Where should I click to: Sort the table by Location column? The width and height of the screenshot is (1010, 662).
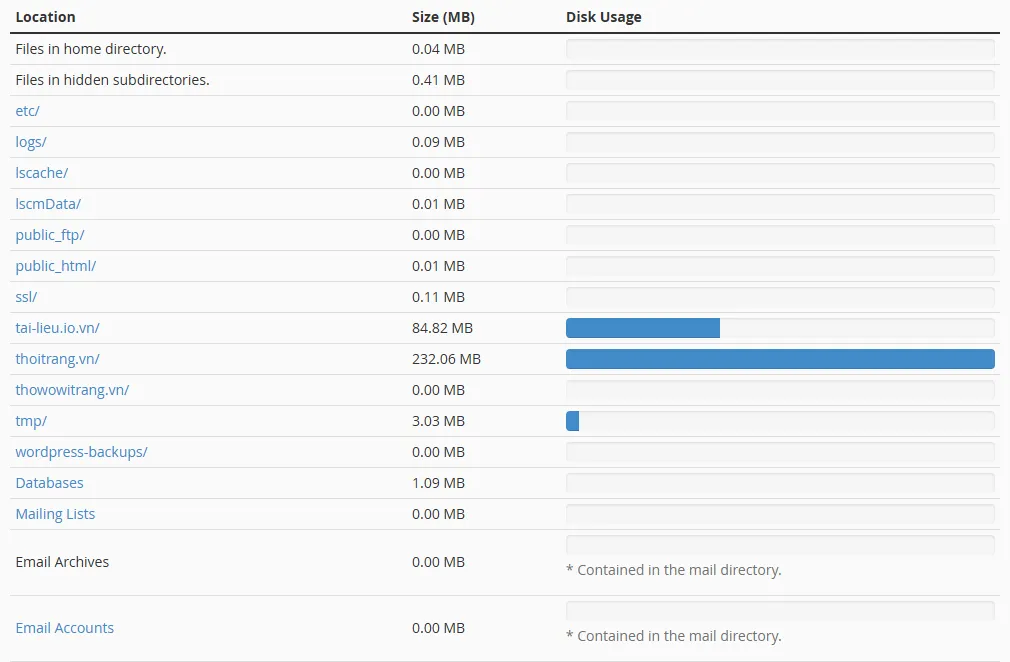[45, 16]
